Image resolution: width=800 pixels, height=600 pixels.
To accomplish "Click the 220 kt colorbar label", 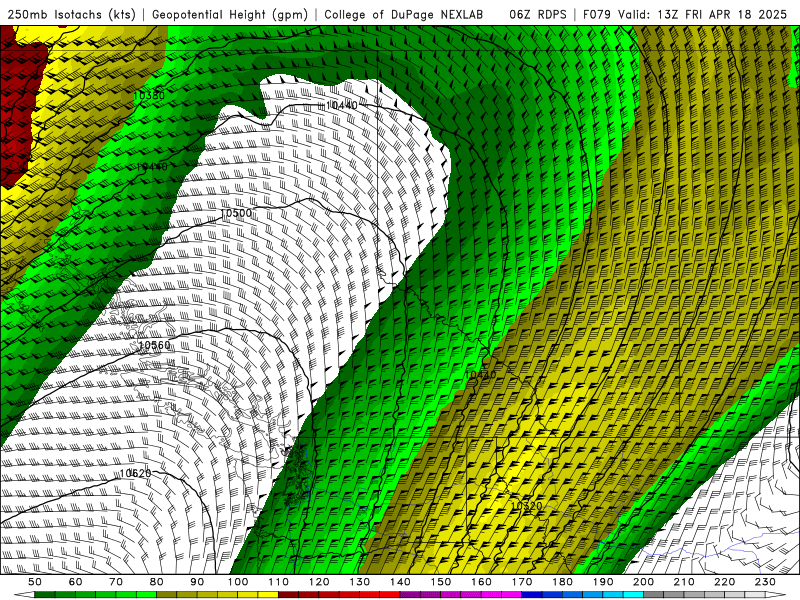I will point(725,582).
